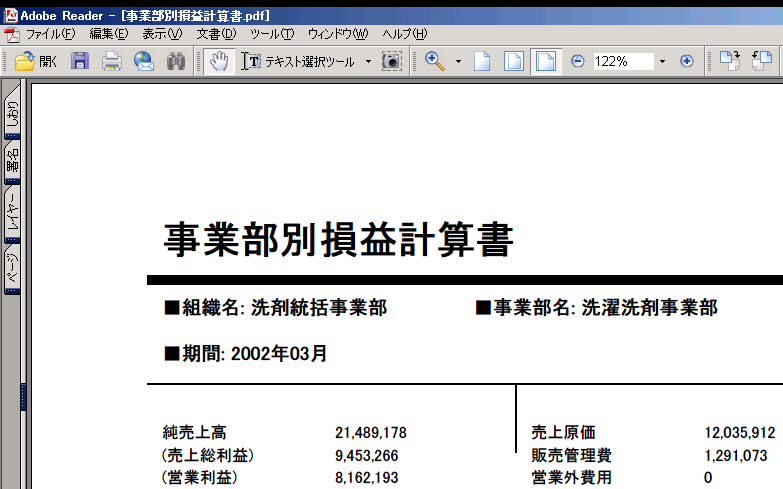Click the zoom out minus button
The image size is (783, 489).
578,61
